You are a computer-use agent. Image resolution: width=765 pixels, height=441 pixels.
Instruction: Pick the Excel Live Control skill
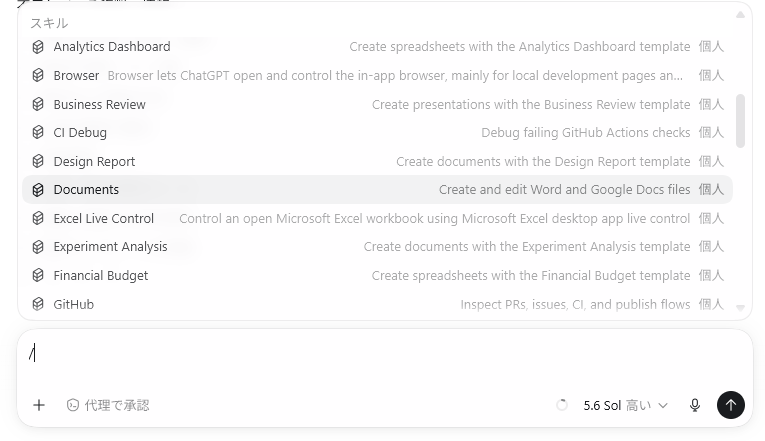pos(377,219)
